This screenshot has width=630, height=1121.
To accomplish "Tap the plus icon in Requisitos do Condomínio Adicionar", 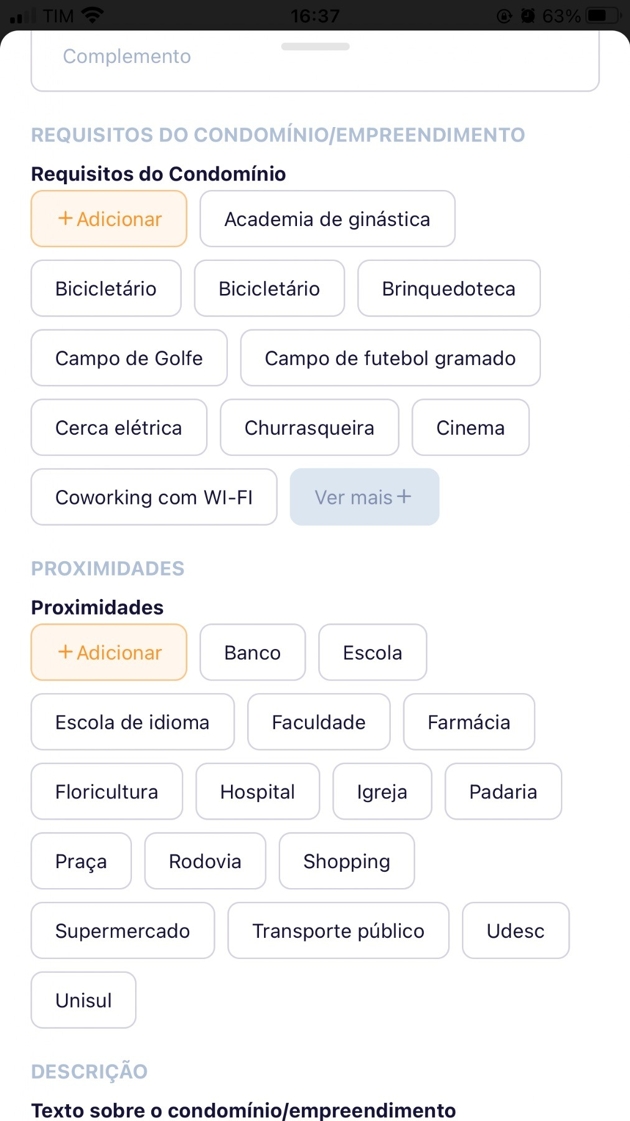I will tap(65, 219).
